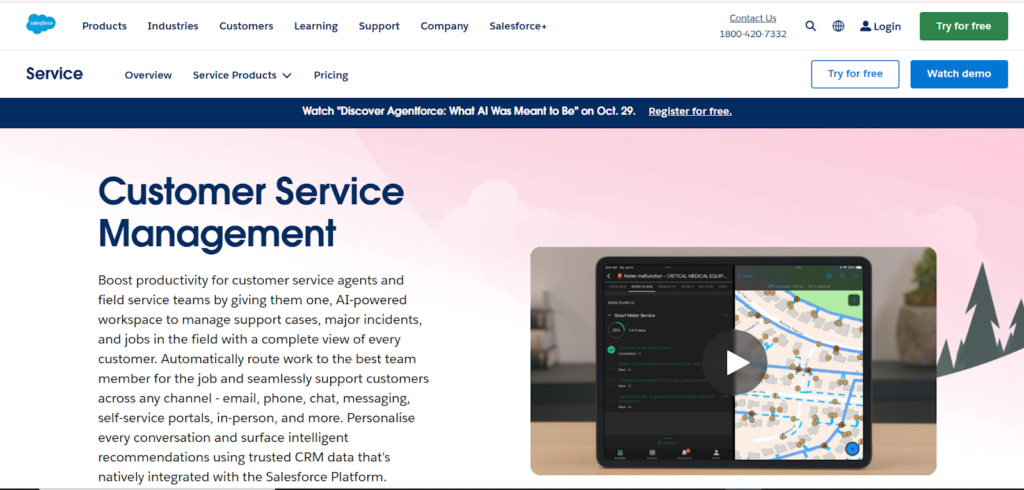Viewport: 1024px width, 490px height.
Task: Click the Agentforce announcement banner text
Action: [468, 111]
